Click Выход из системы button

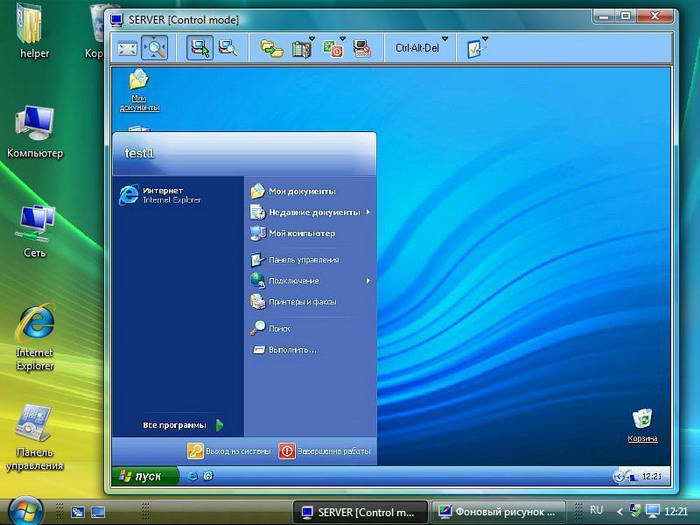pos(229,451)
